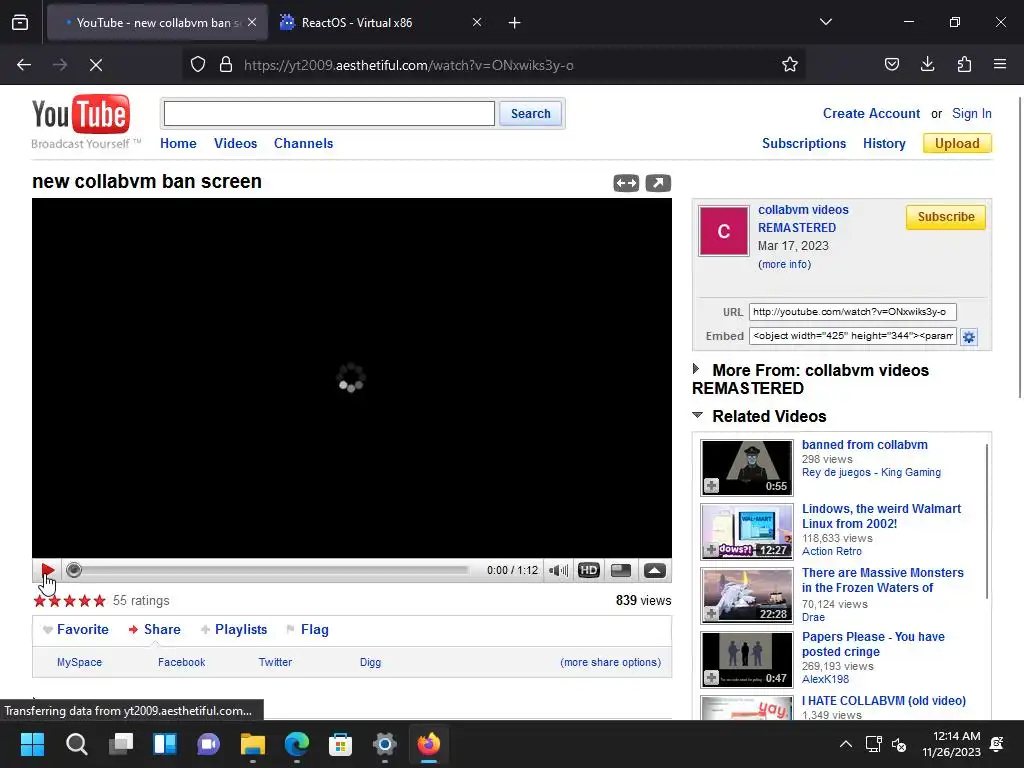Open Firefox application hamburger menu

(x=1000, y=65)
